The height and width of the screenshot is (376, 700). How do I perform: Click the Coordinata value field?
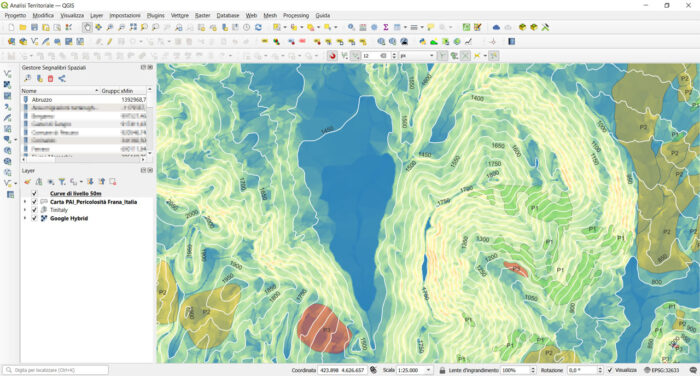342,370
